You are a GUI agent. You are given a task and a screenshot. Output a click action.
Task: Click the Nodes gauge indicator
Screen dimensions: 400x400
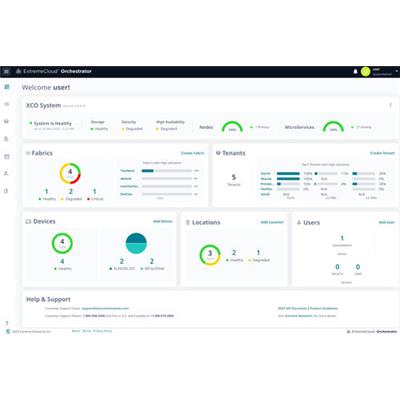[232, 127]
